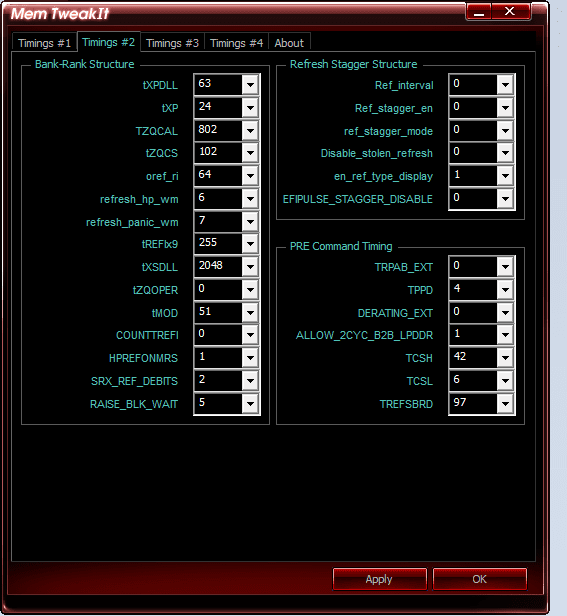
Task: Click the TCSH value field showing 42
Action: coord(473,357)
